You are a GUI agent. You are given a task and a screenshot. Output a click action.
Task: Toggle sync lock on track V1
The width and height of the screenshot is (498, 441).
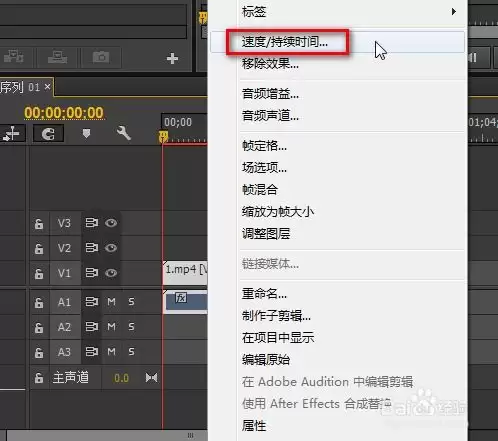[x=92, y=273]
